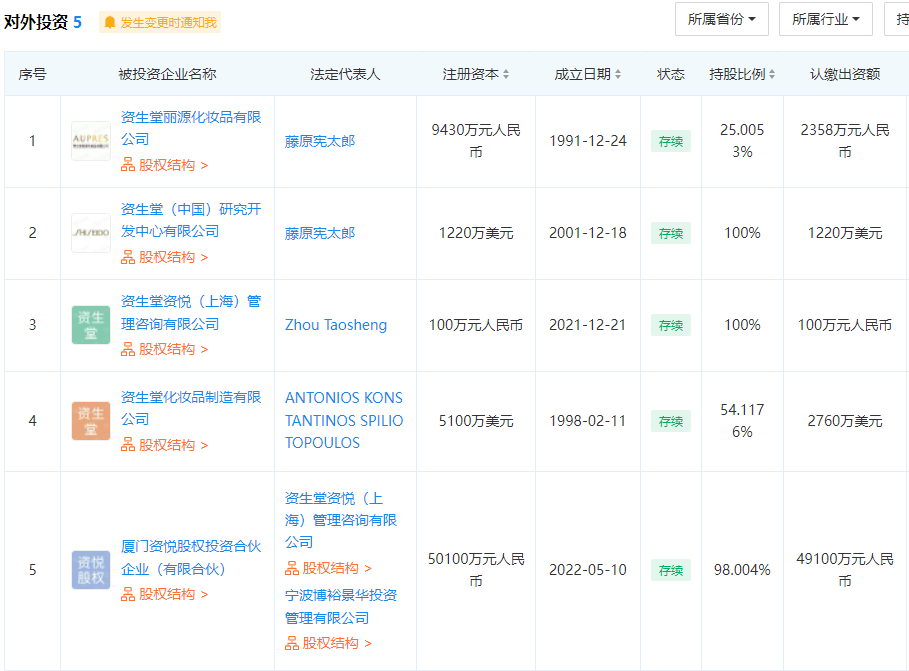Click the 50100万元人民币 registered capital cell
The width and height of the screenshot is (909, 671).
[x=476, y=570]
